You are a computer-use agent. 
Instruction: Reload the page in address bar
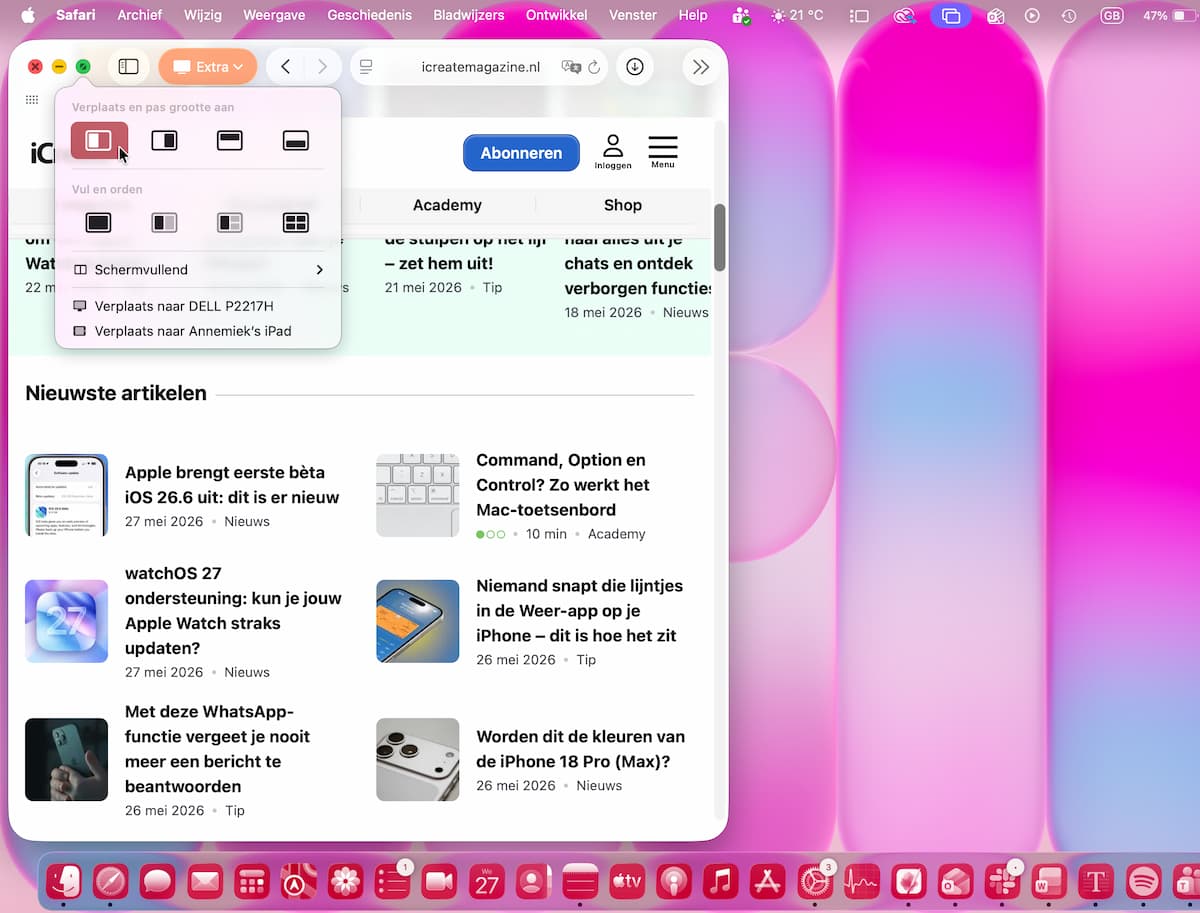[x=594, y=67]
